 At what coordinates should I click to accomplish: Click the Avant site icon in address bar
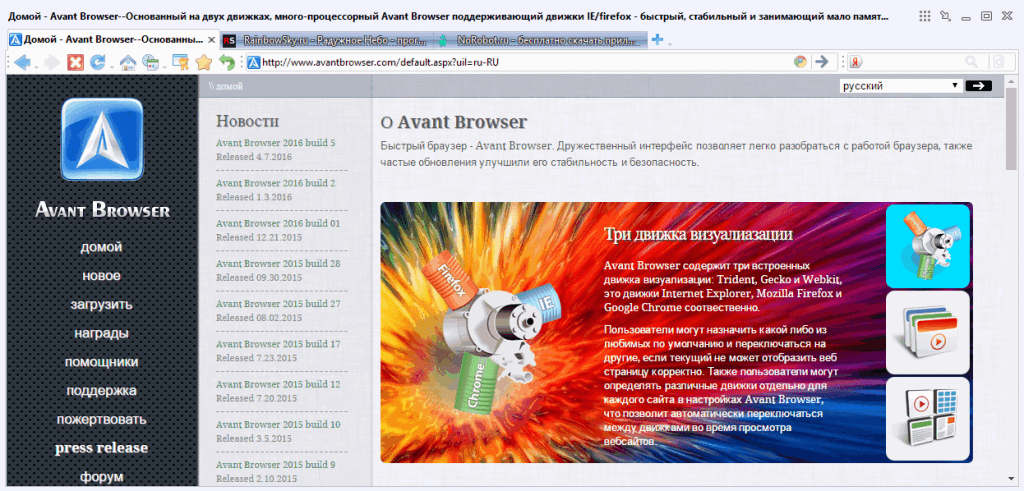tap(254, 62)
